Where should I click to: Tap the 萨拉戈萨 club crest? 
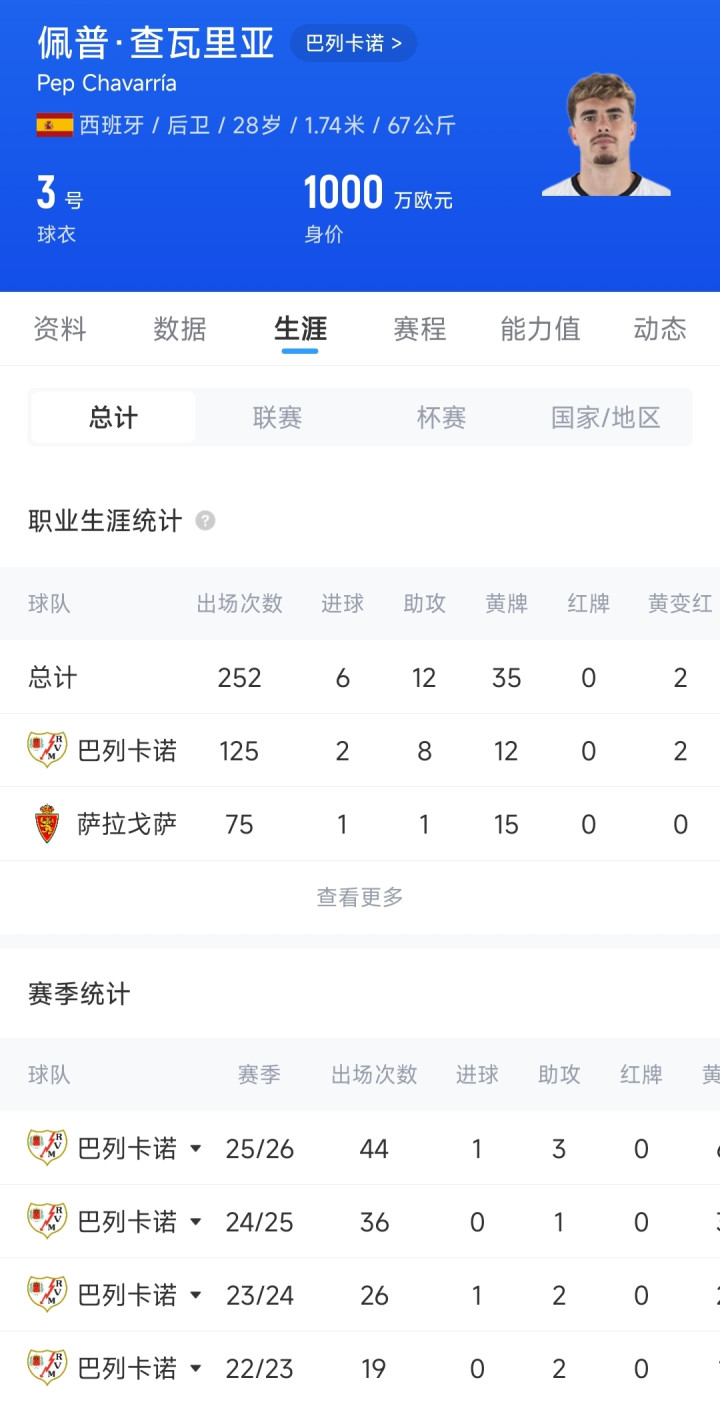pos(47,824)
